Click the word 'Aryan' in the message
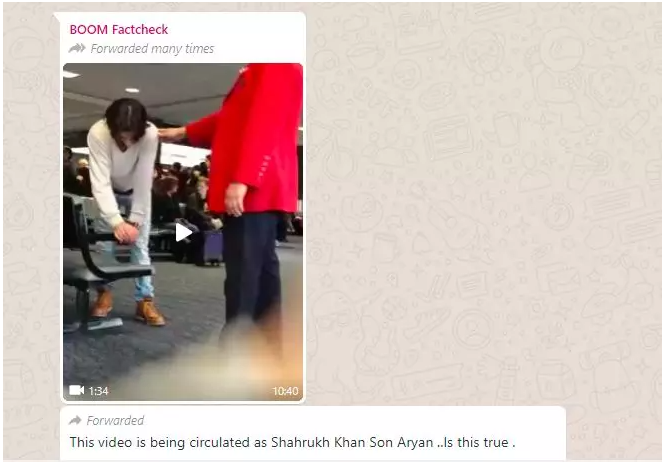 pos(415,443)
